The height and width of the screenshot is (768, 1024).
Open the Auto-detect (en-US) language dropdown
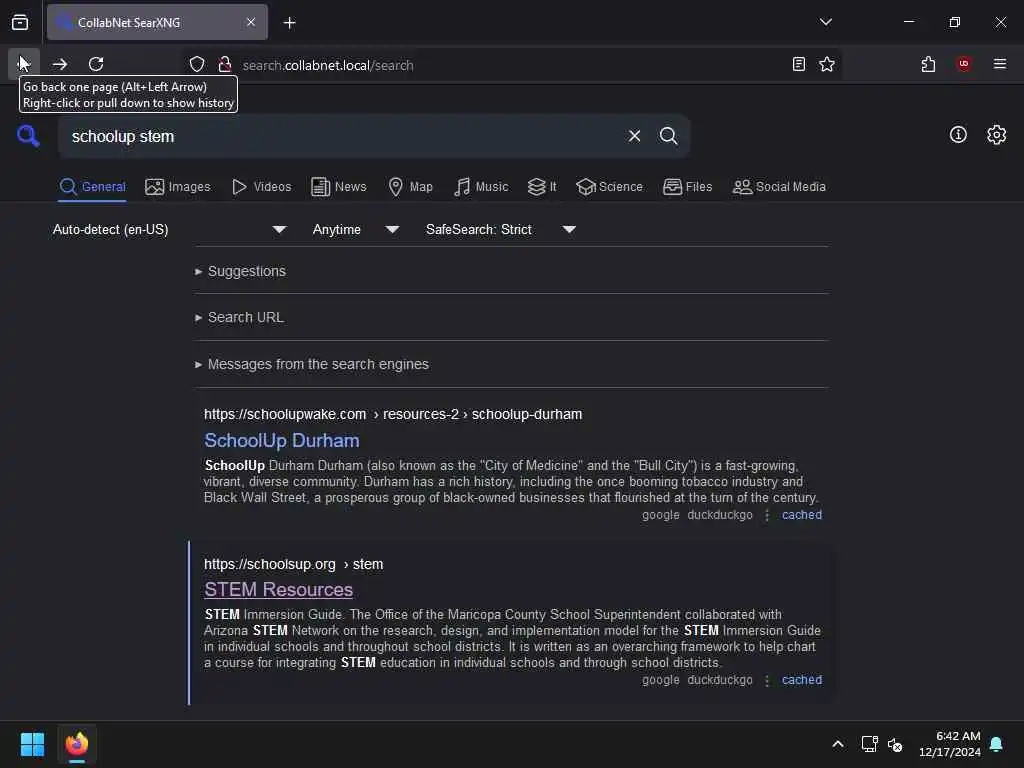[169, 229]
